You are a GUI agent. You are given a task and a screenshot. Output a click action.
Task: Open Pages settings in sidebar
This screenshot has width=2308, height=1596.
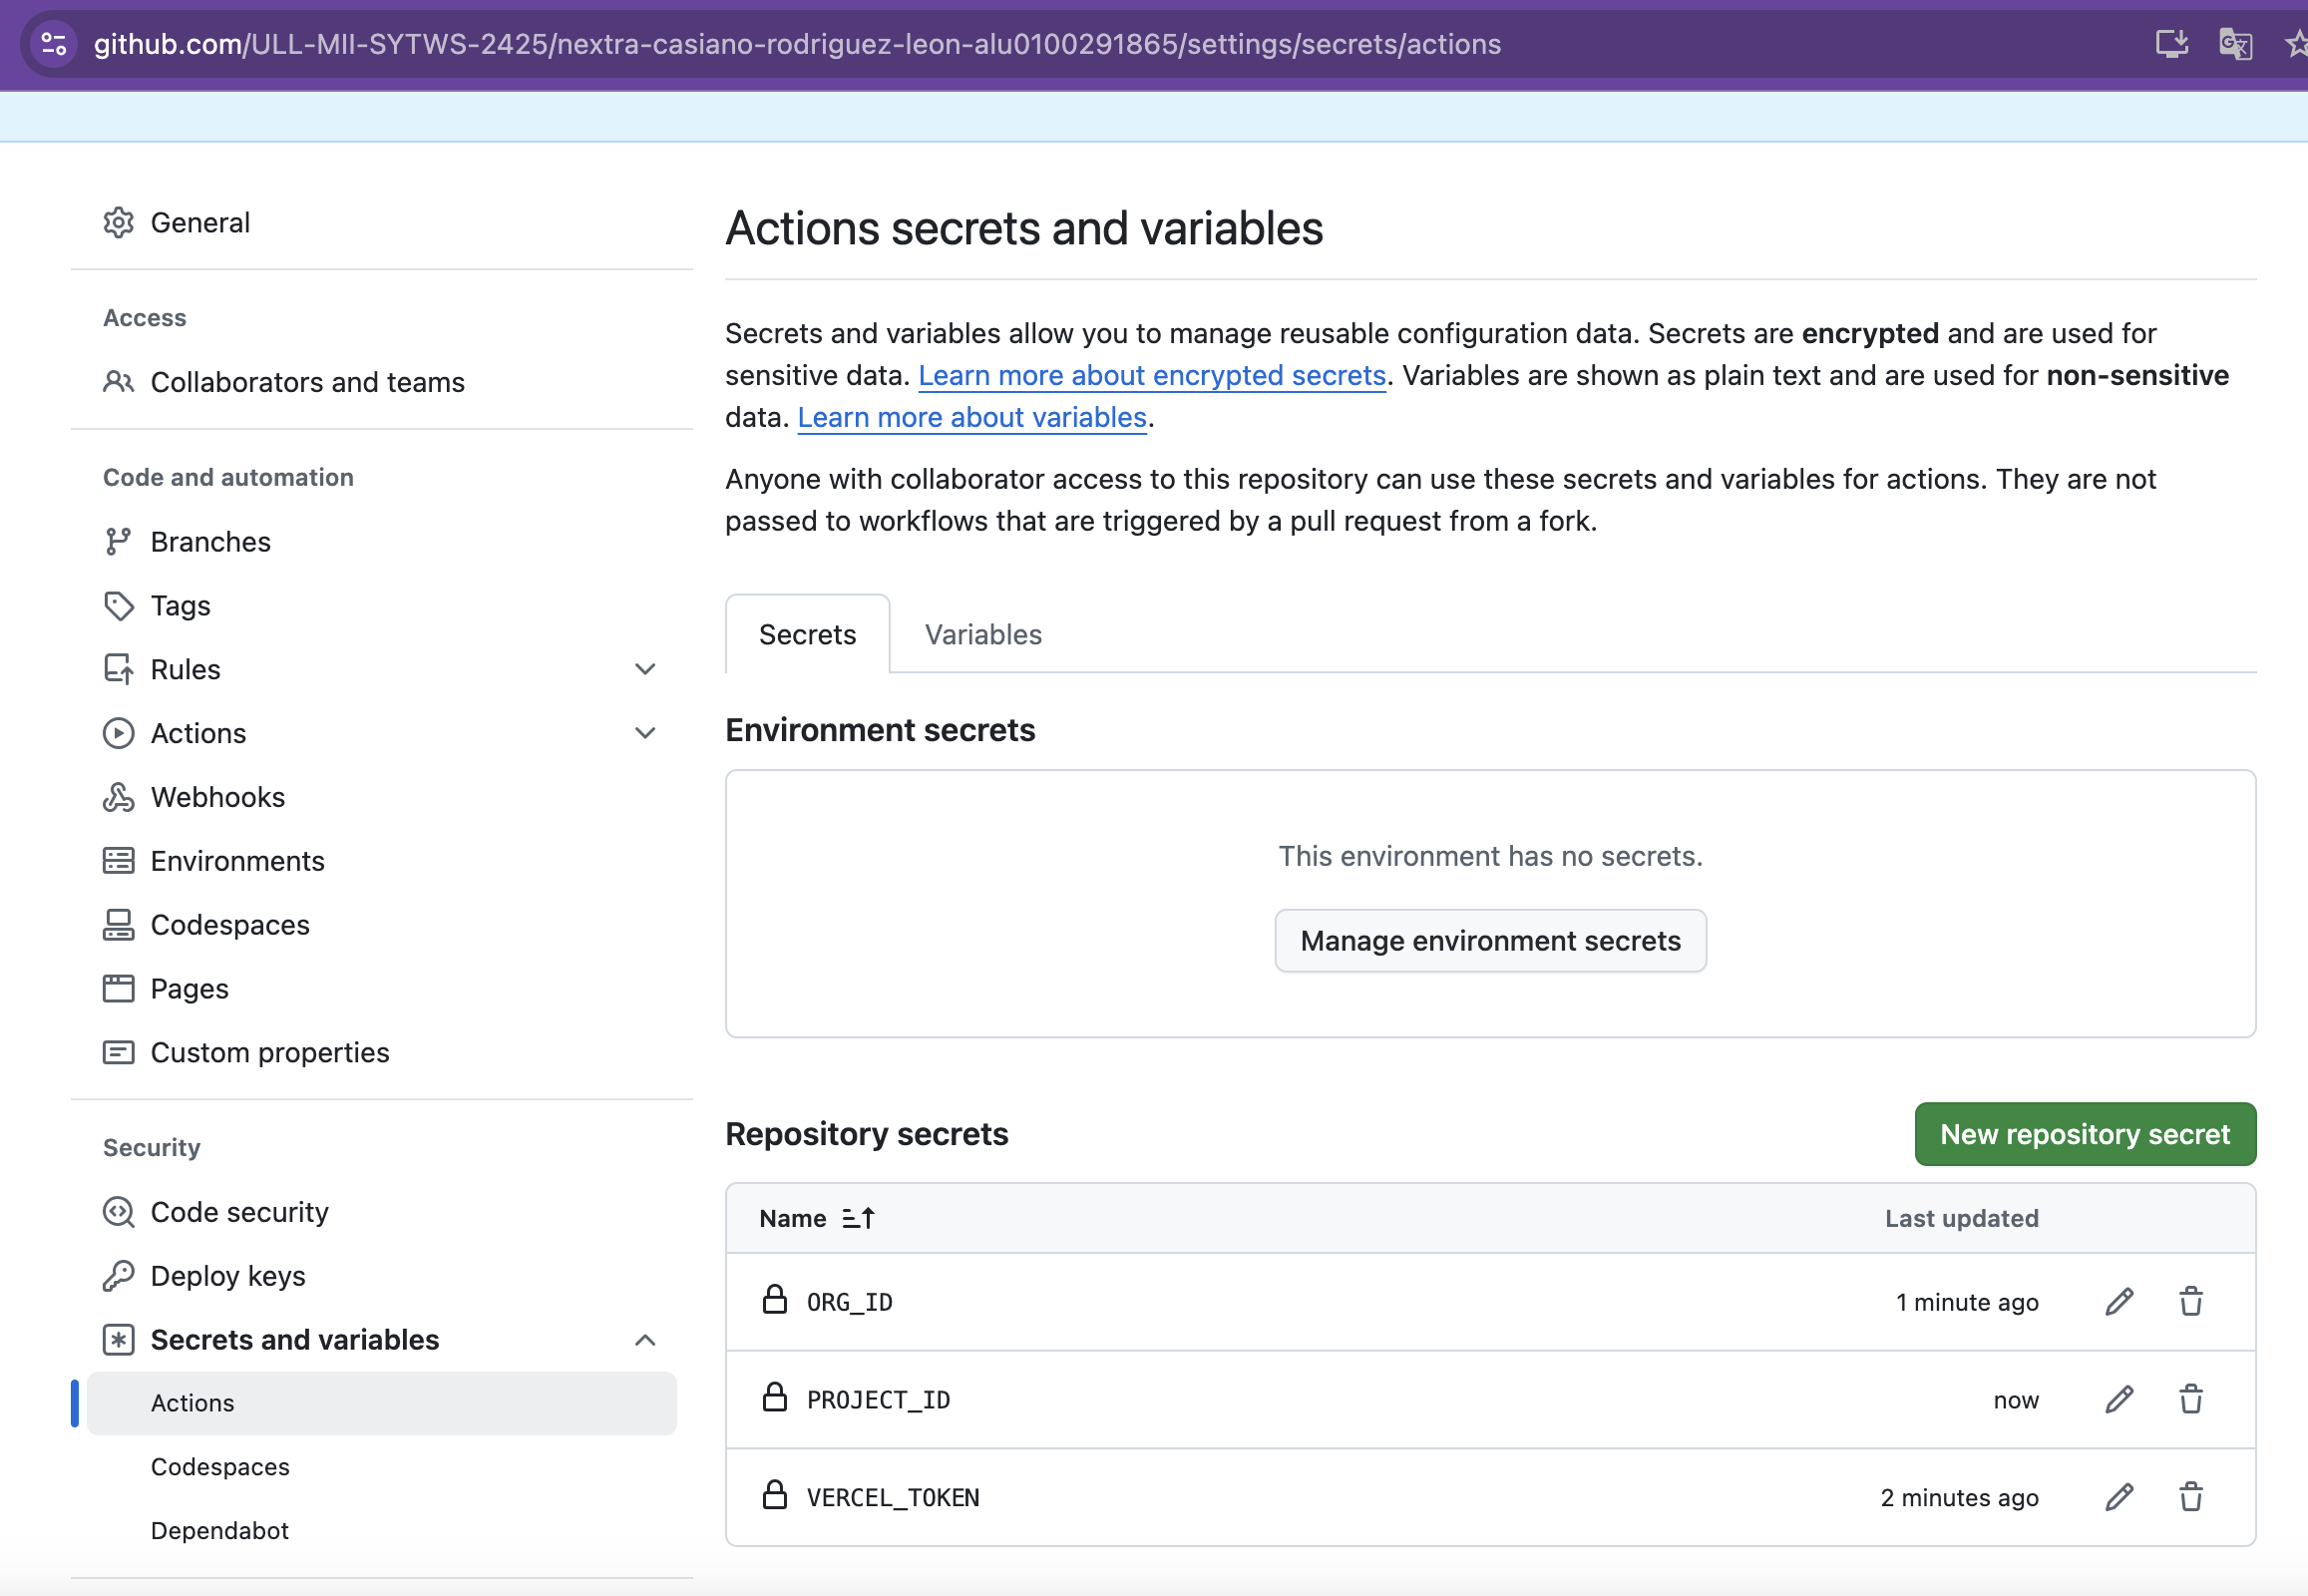tap(382, 988)
